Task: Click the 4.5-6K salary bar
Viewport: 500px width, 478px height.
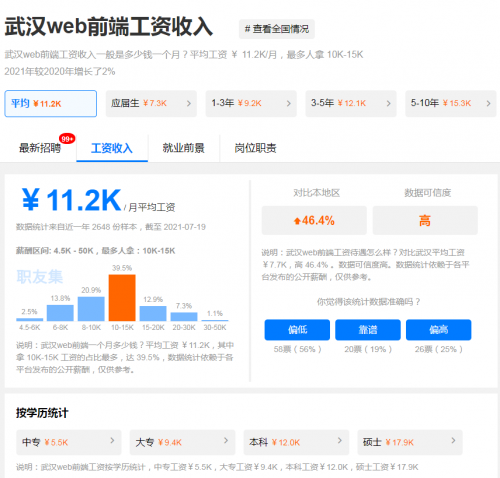Action: (x=30, y=319)
